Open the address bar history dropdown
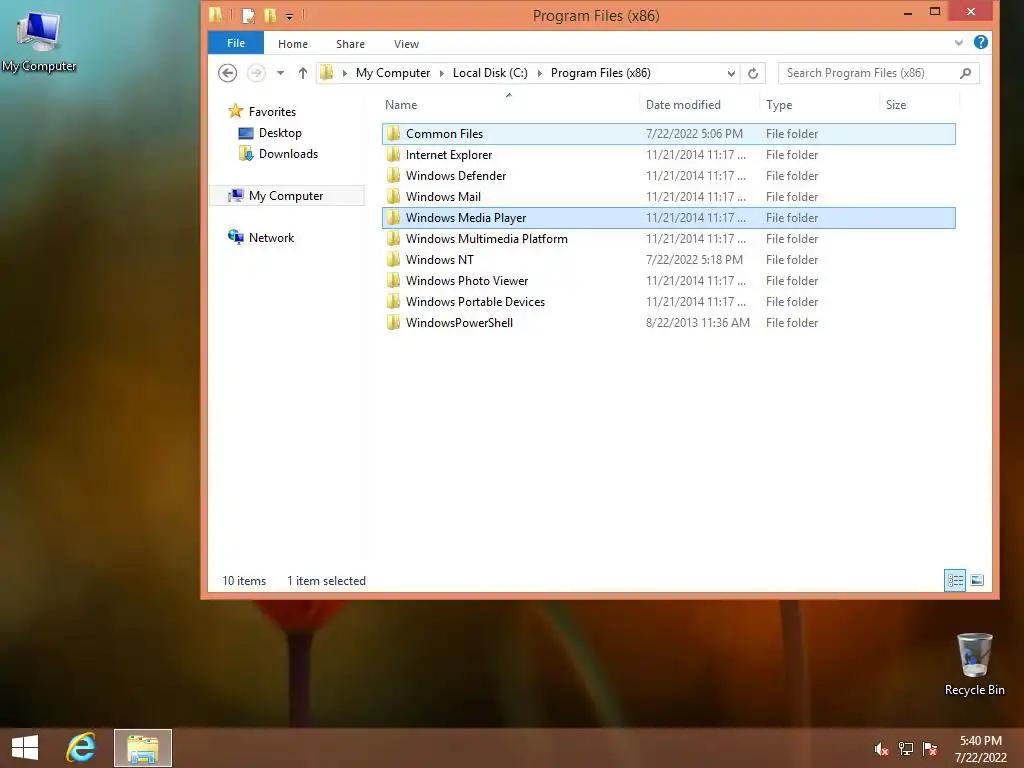Viewport: 1024px width, 768px height. point(731,73)
